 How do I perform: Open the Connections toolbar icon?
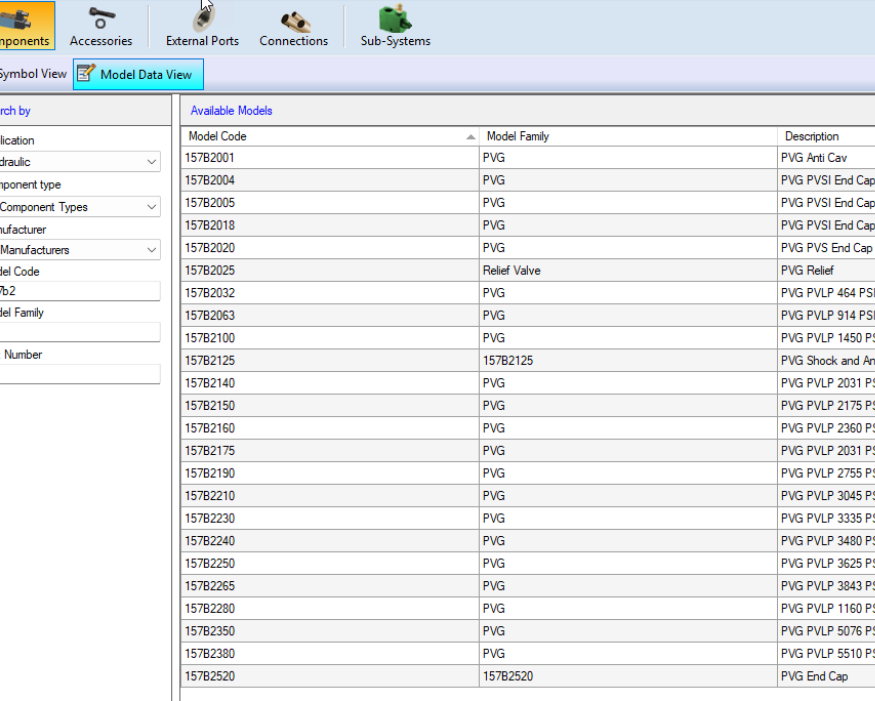click(294, 26)
